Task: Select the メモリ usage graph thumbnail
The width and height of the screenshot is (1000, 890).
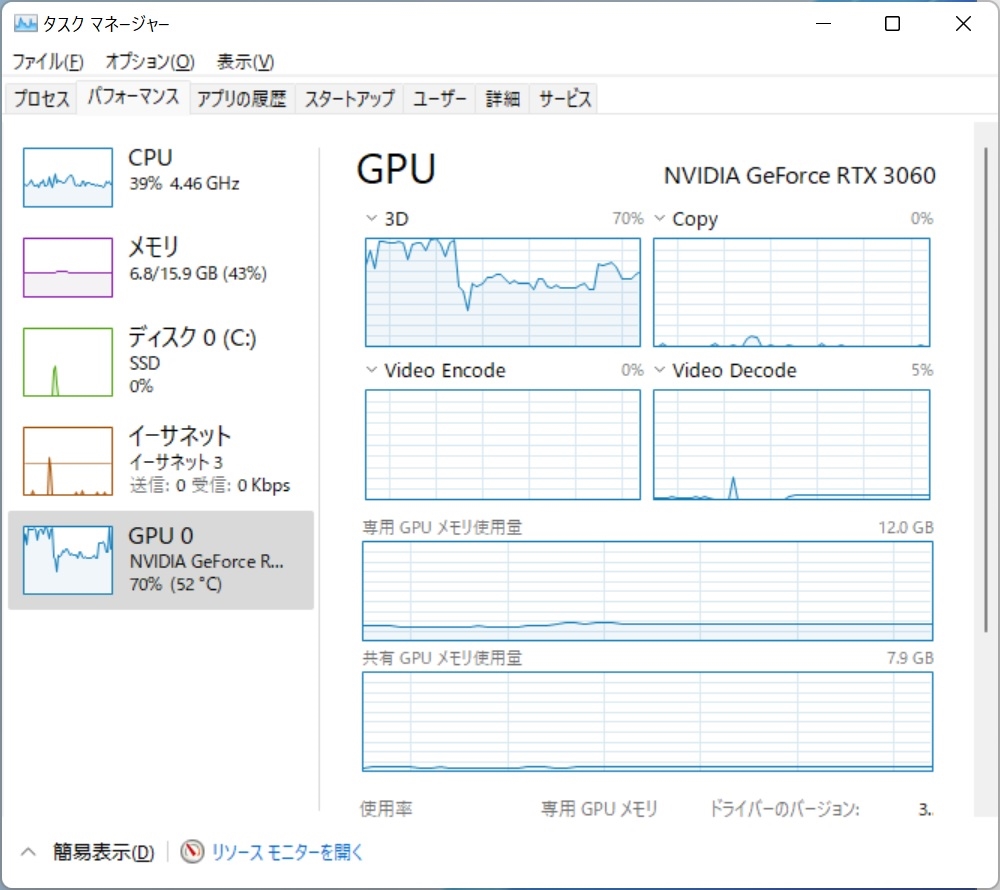Action: pos(68,267)
